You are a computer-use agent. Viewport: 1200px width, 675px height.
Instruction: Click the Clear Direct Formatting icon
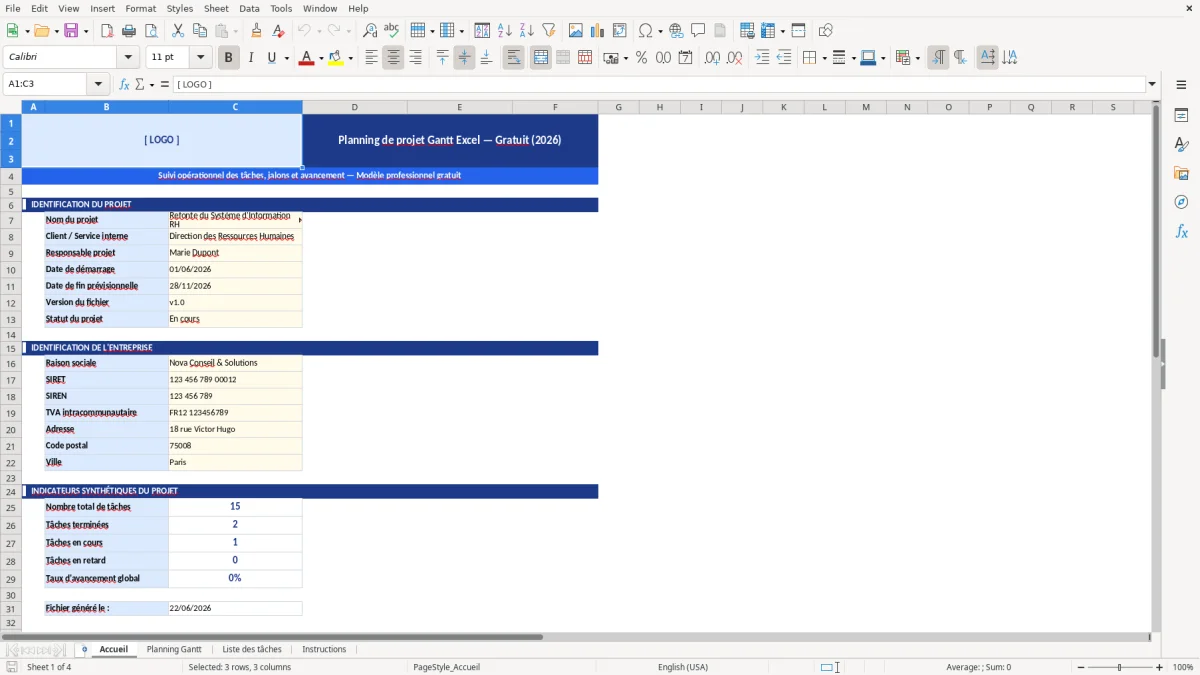279,31
